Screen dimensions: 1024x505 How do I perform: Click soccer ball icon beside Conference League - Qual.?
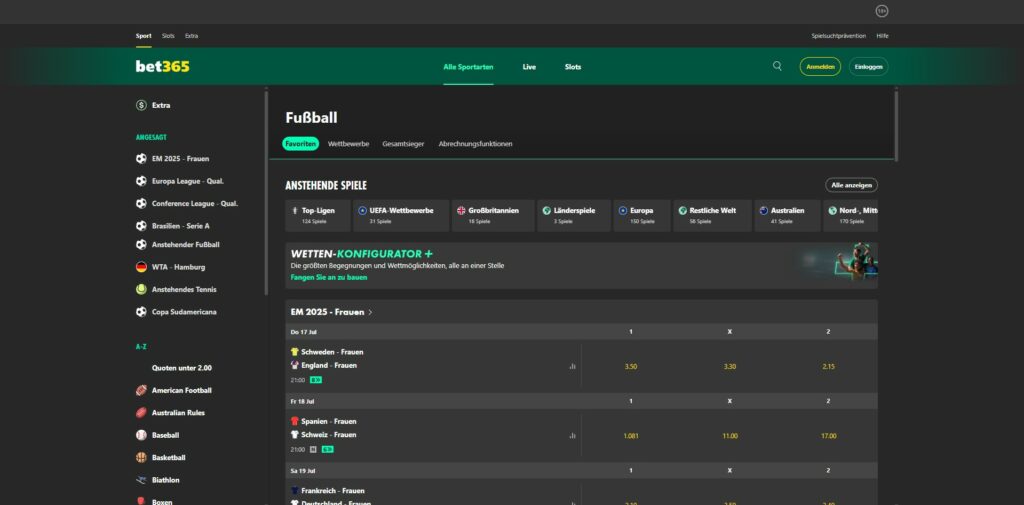click(141, 203)
